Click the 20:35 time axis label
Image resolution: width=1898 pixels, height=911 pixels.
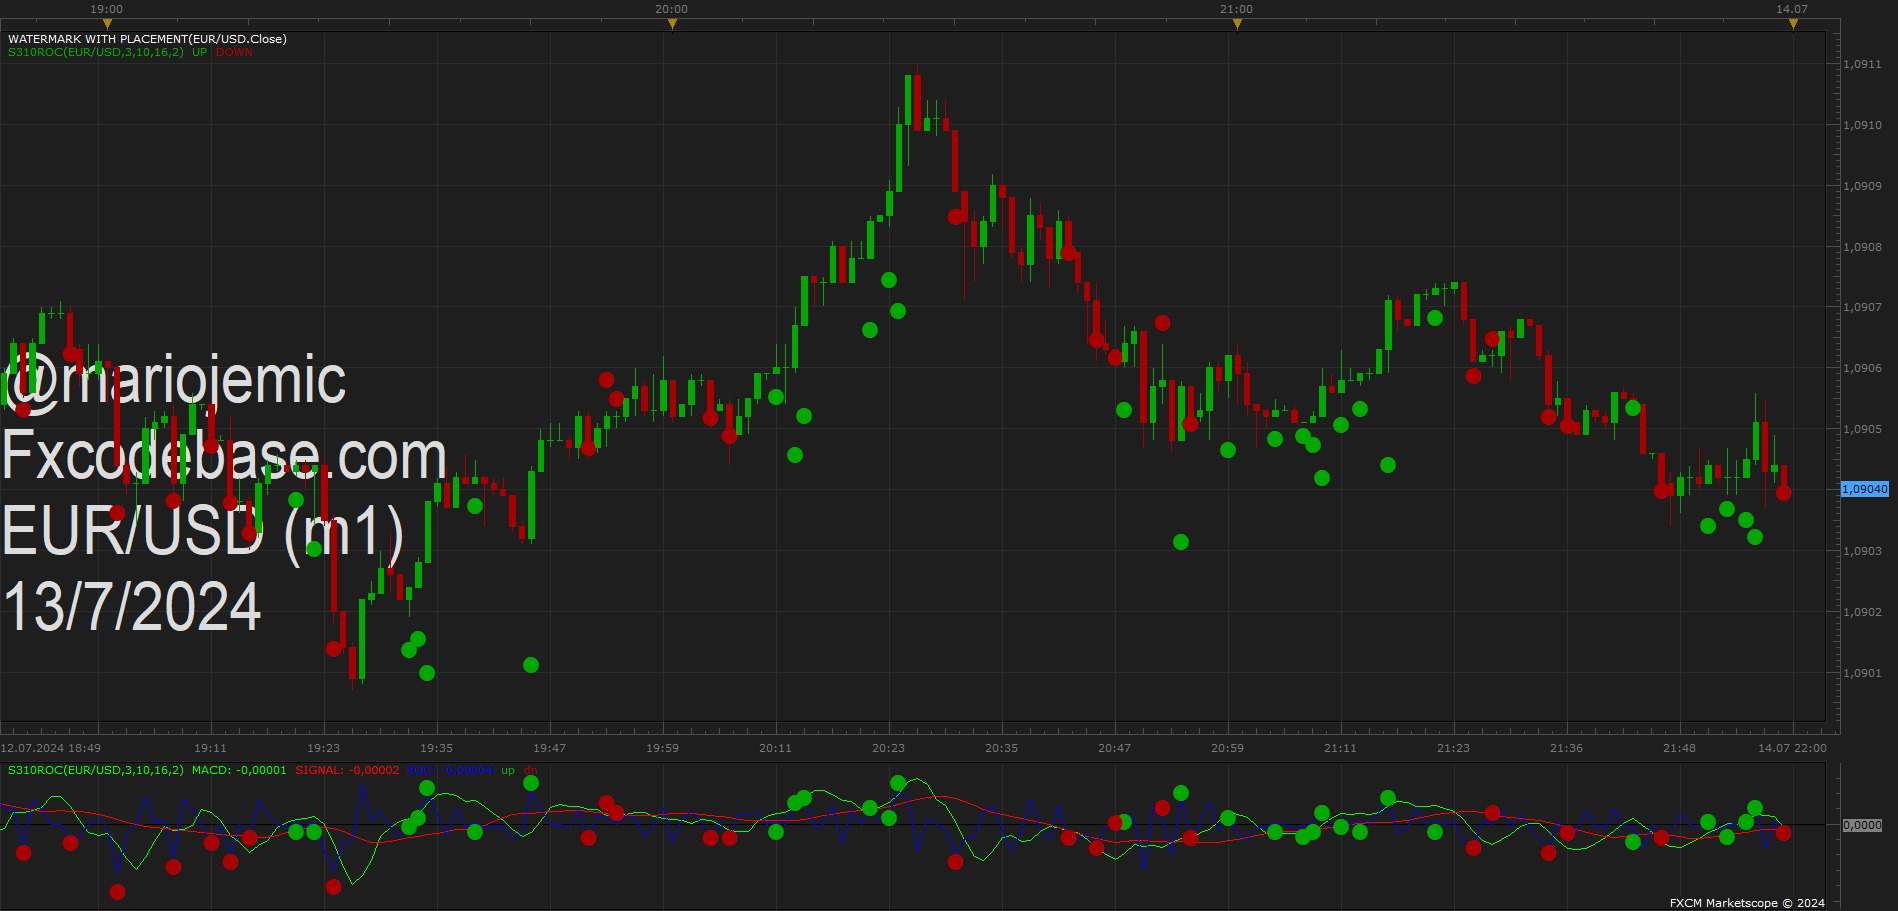point(1001,748)
